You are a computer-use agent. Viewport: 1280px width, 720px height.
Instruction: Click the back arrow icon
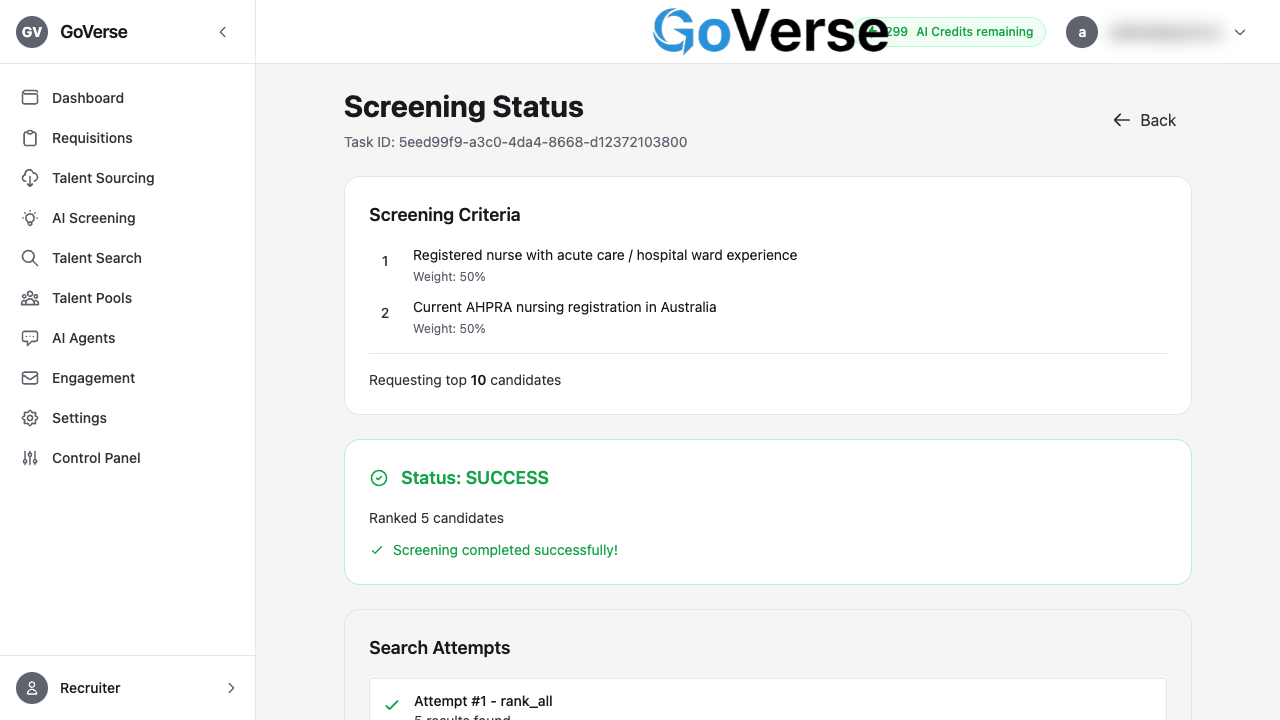pos(1122,120)
